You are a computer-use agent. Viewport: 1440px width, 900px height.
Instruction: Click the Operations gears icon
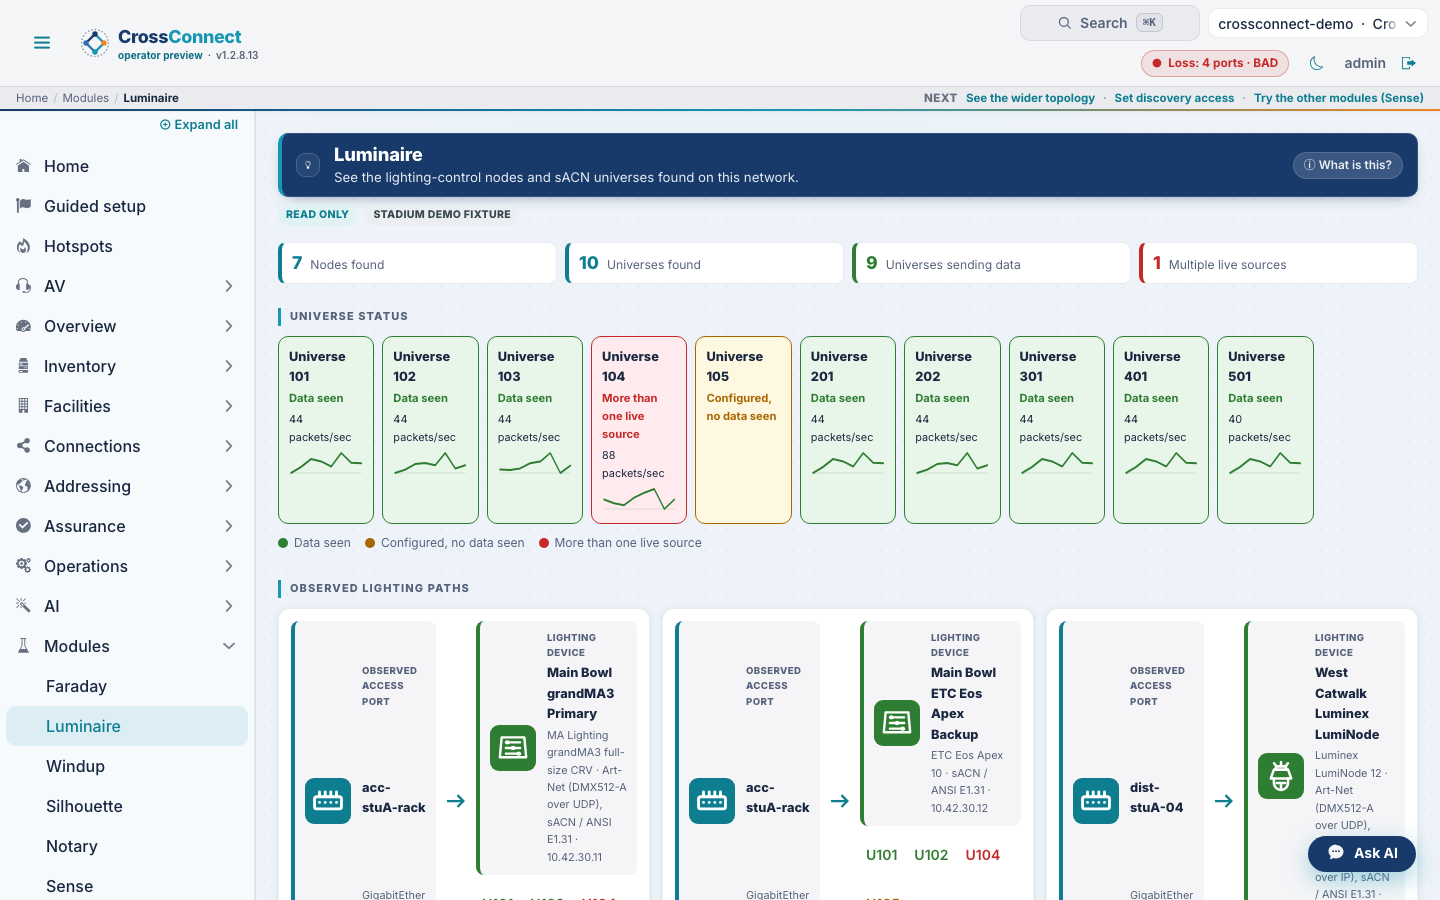click(x=23, y=566)
